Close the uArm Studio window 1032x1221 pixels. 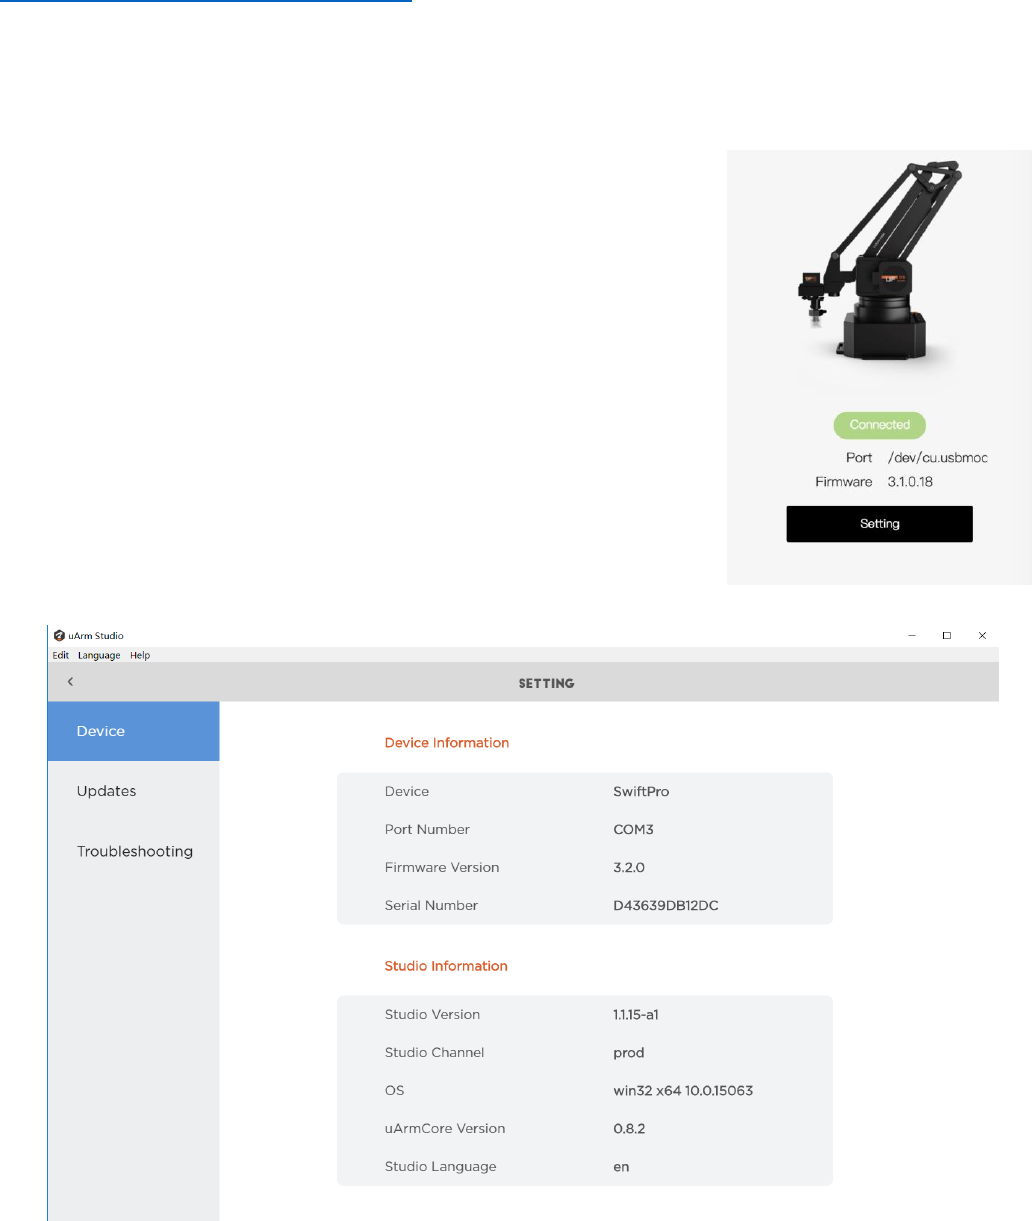982,635
